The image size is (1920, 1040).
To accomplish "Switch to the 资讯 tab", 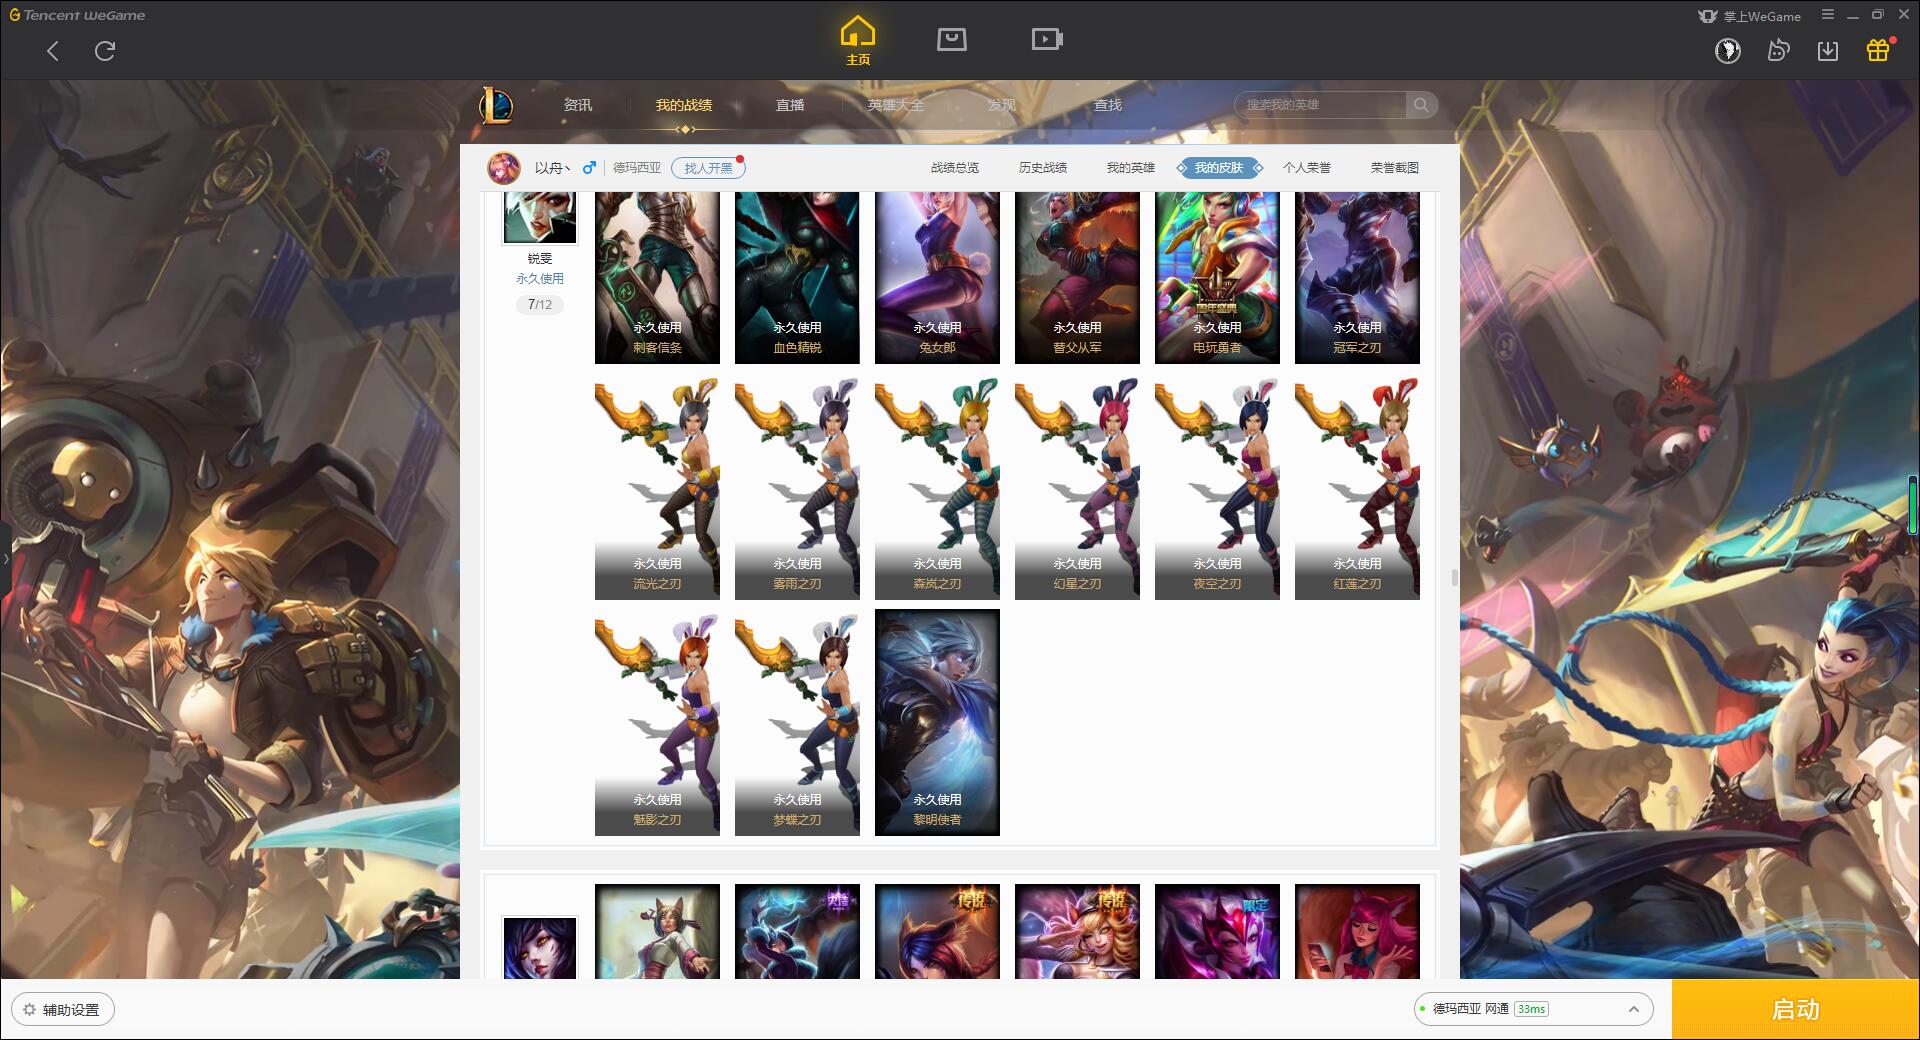I will pos(577,105).
